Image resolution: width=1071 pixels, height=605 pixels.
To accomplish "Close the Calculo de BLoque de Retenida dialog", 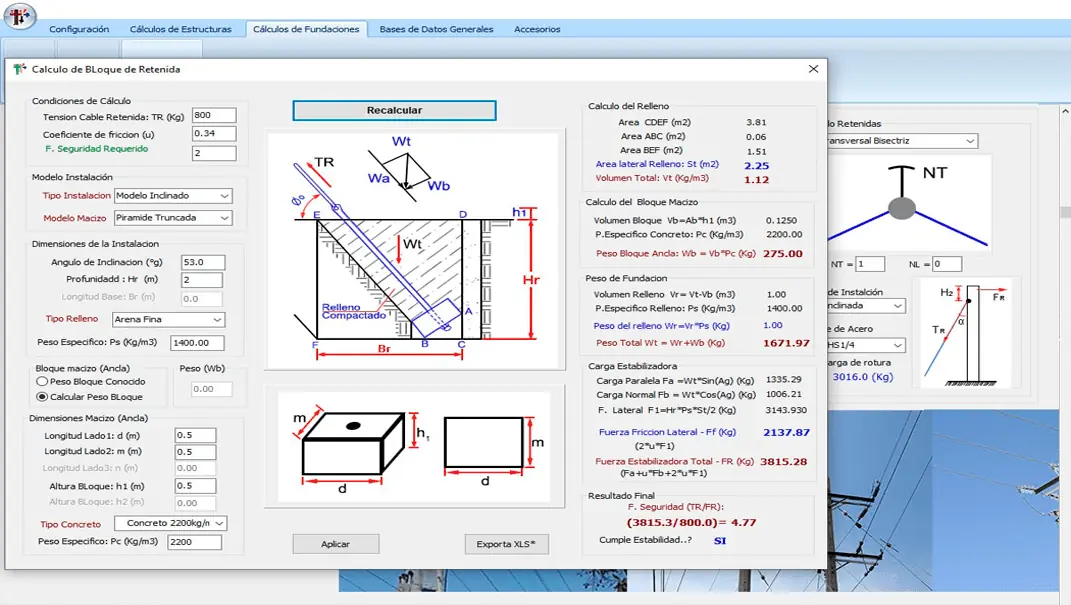I will point(813,69).
